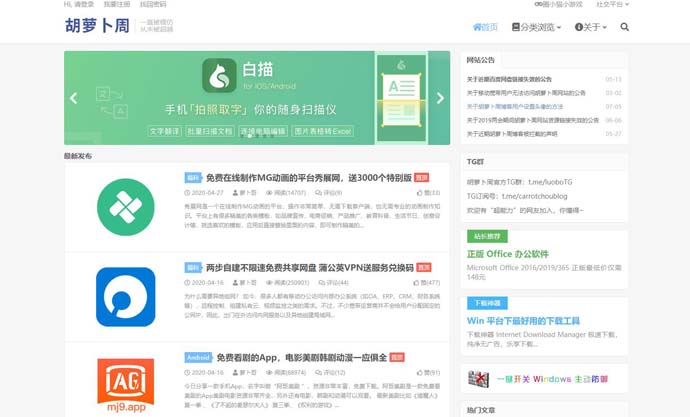This screenshot has width=690, height=417.
Task: Click views count 阅读(68974)
Action: [286, 373]
